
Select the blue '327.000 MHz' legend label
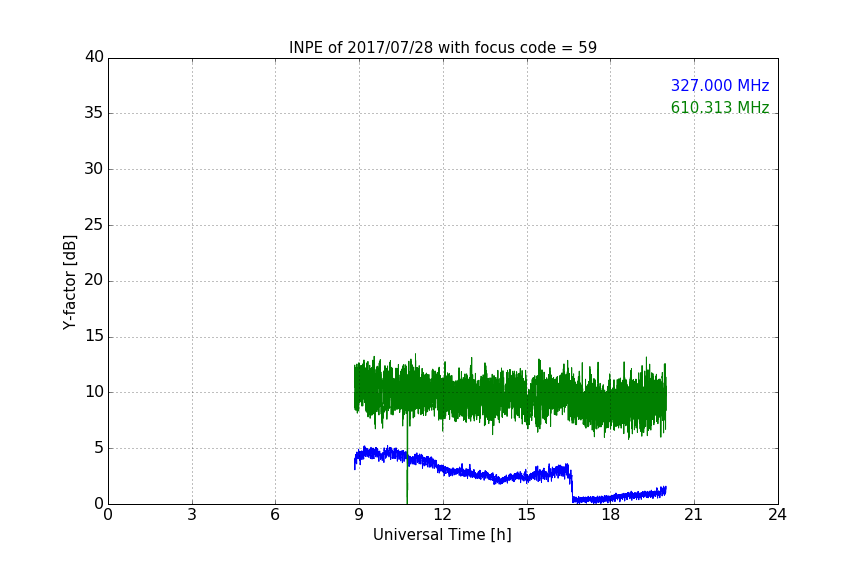[x=720, y=85]
